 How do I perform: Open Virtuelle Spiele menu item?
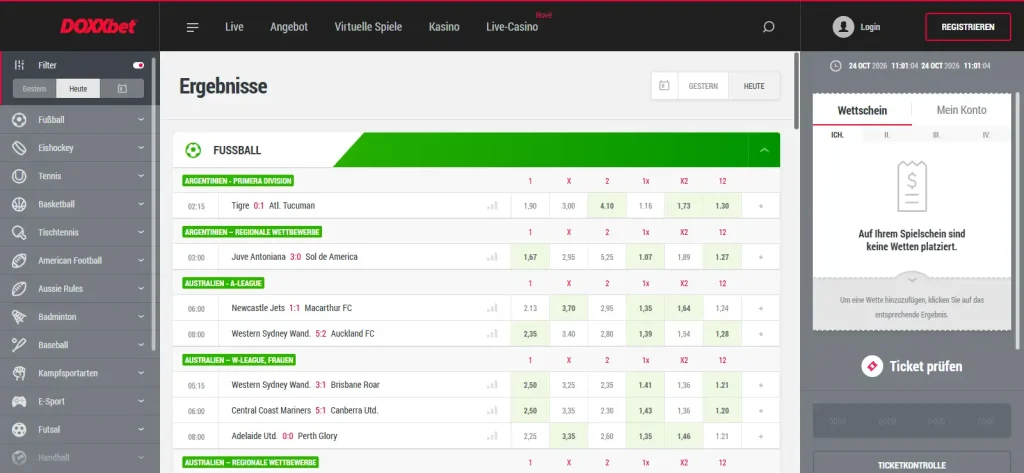[x=368, y=27]
